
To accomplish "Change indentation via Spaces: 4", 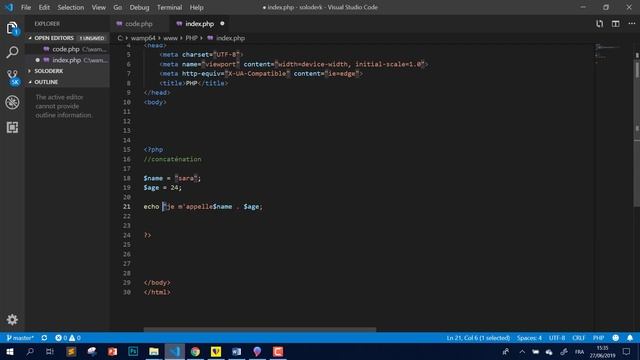I will [x=529, y=338].
